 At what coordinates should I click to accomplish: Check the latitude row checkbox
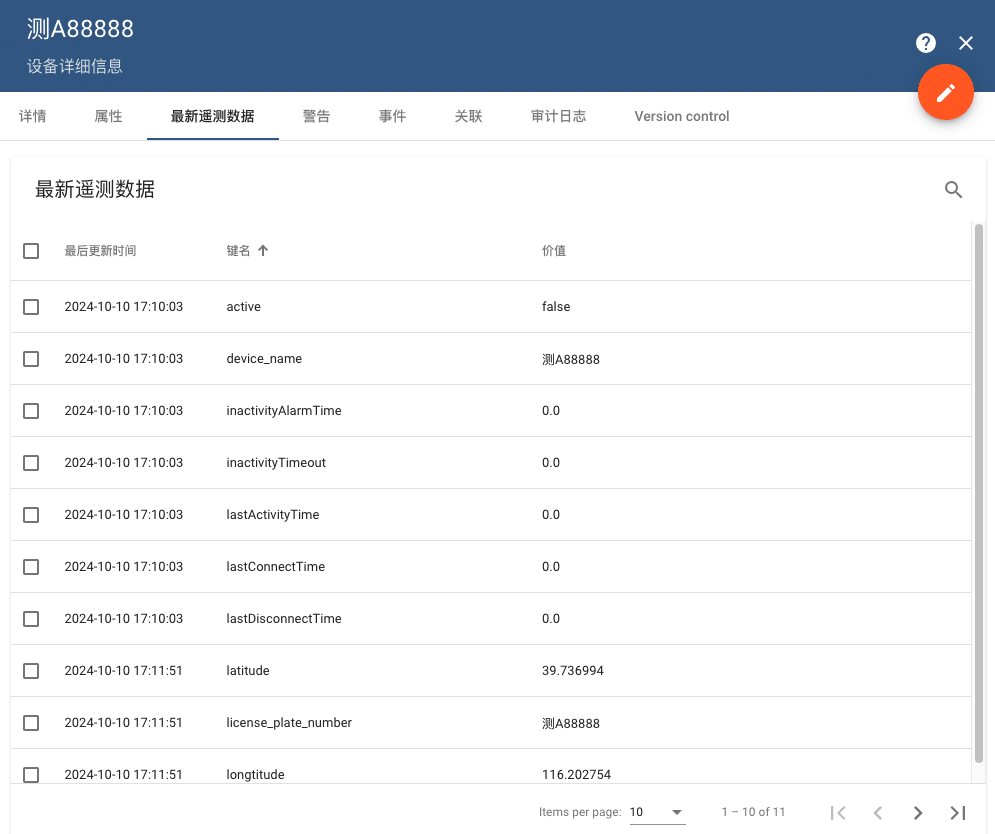30,670
